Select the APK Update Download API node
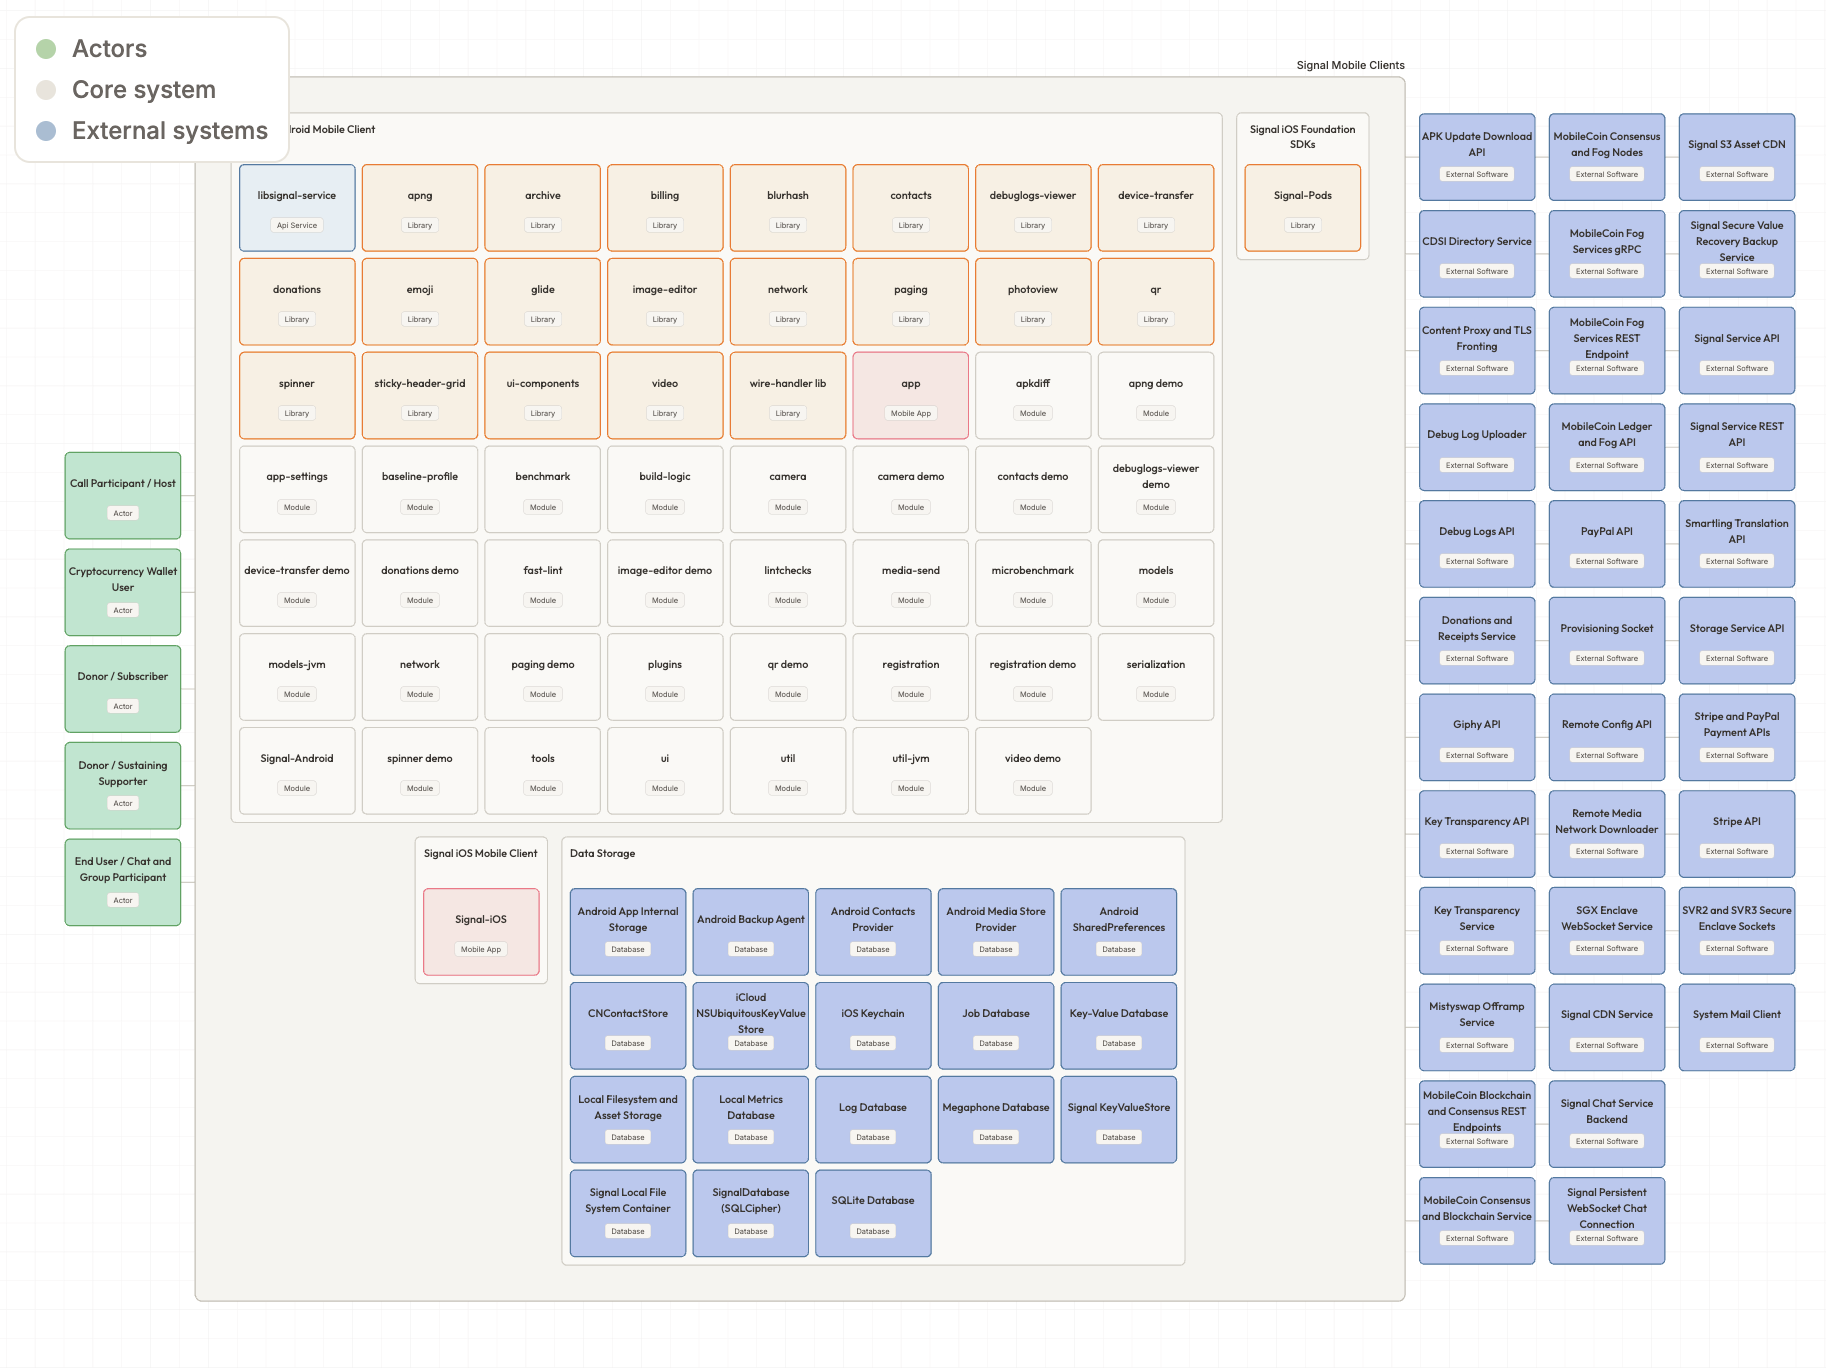The width and height of the screenshot is (1826, 1368). 1477,157
